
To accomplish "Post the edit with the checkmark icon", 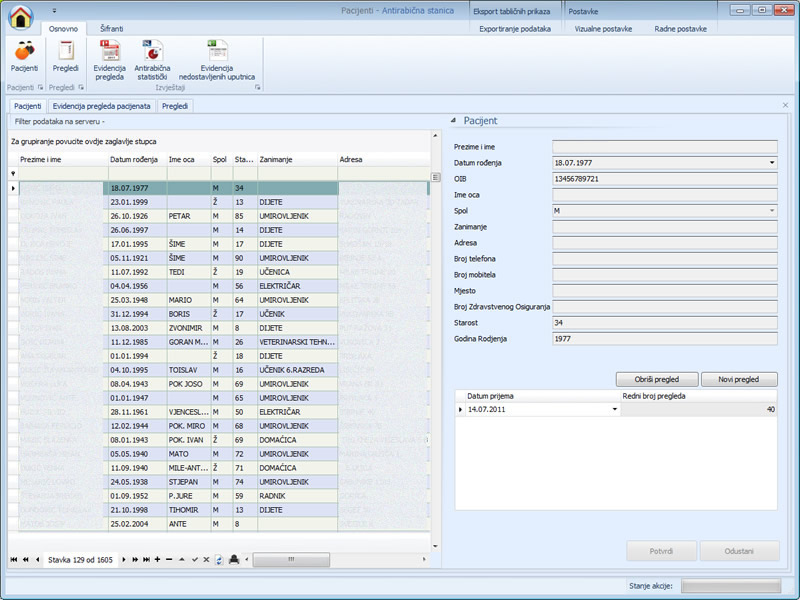I will [194, 560].
